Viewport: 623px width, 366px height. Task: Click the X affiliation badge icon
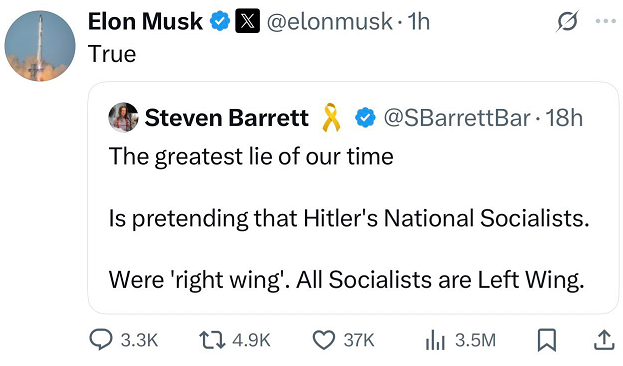(x=248, y=21)
